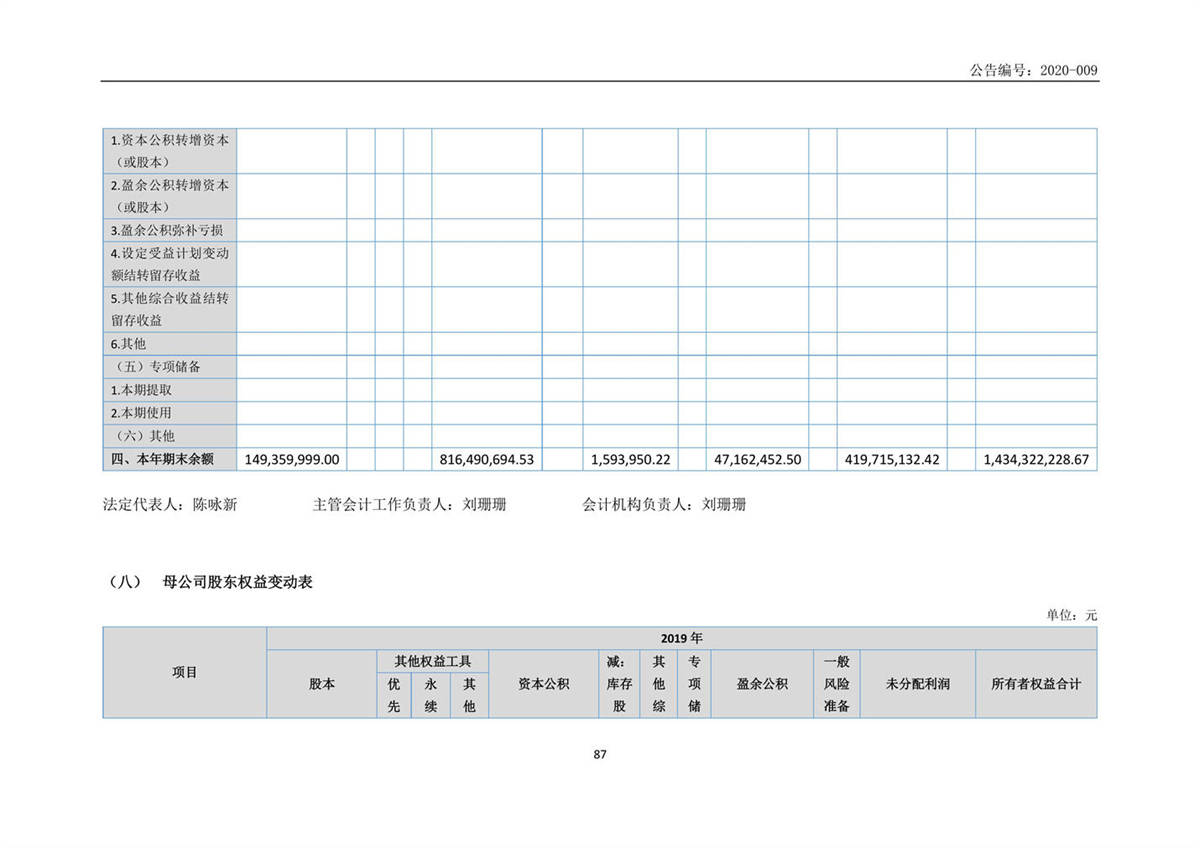
Task: Click the '项目' column header
Action: click(x=185, y=673)
